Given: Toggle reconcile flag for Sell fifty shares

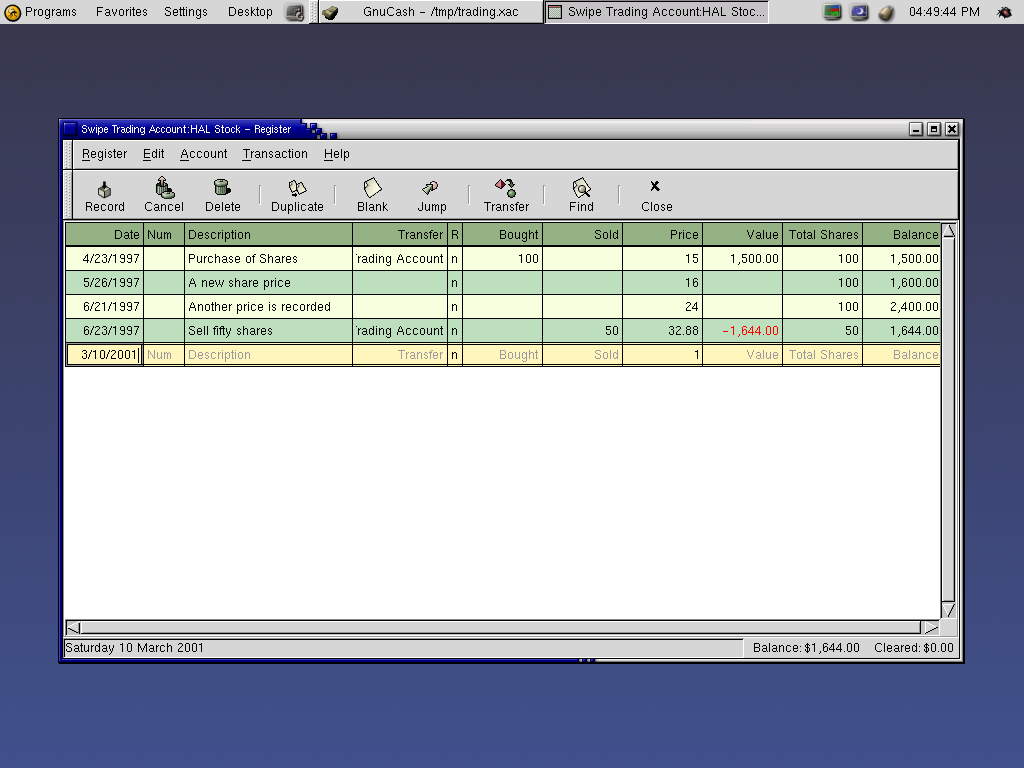Looking at the screenshot, I should (x=455, y=331).
